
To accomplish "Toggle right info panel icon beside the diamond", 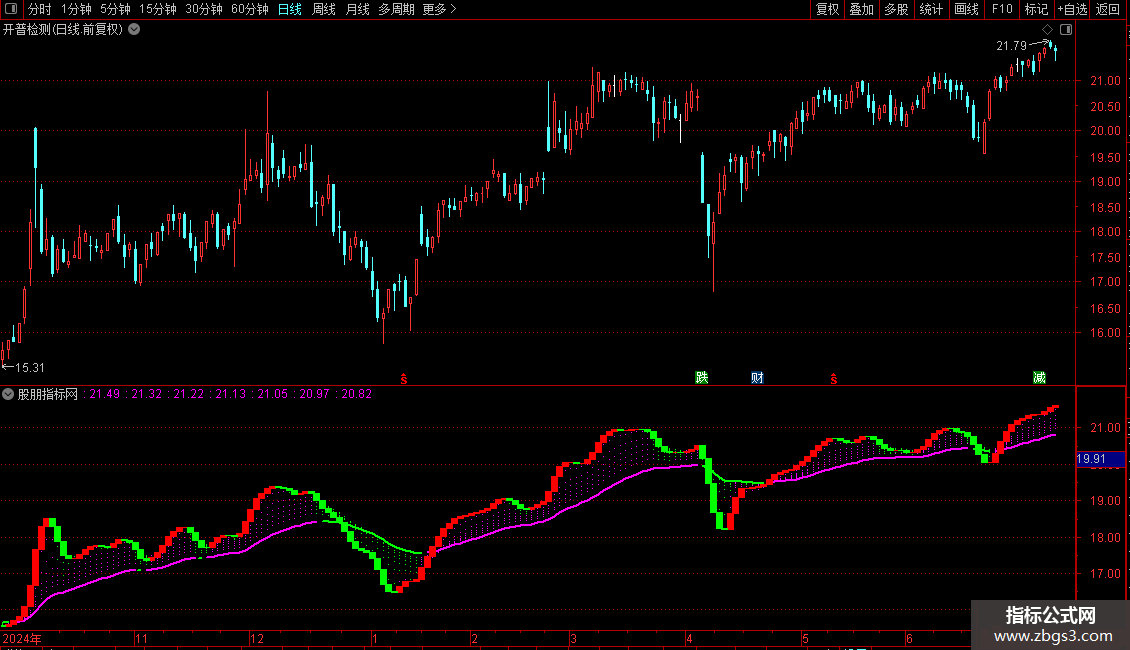I will [x=1066, y=30].
